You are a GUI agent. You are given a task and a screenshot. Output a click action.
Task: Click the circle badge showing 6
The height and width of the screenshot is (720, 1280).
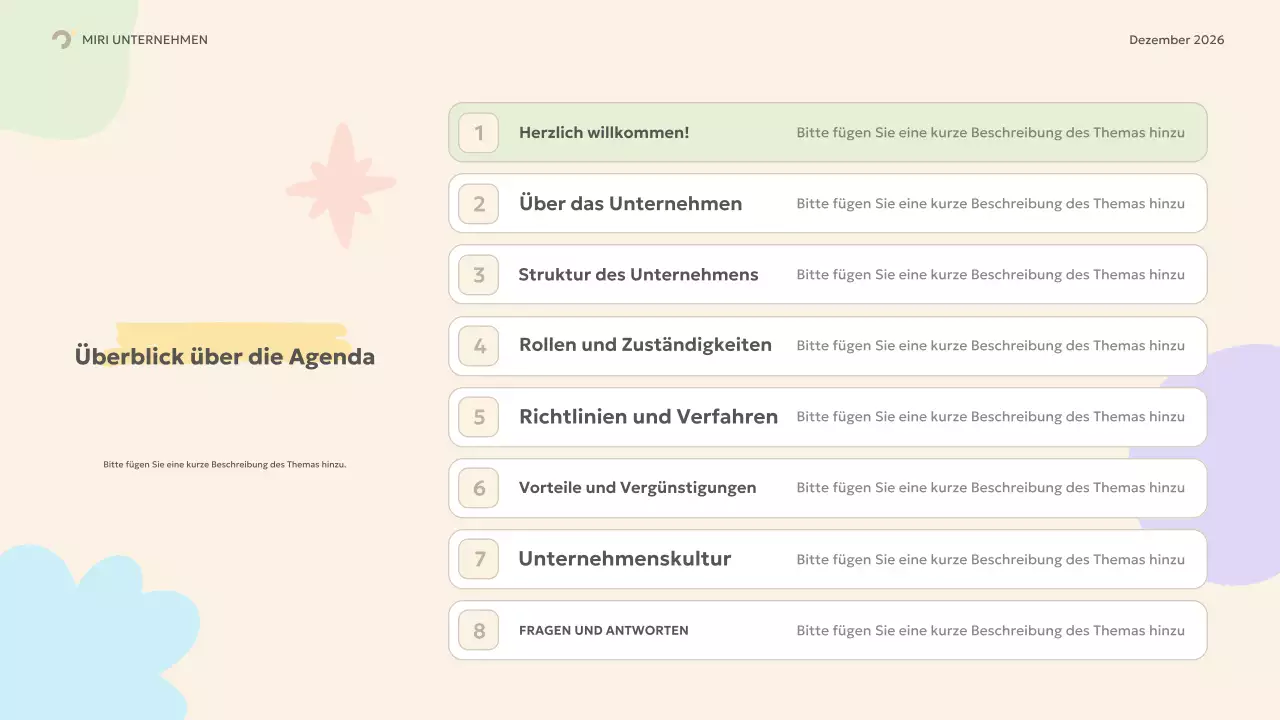tap(478, 488)
